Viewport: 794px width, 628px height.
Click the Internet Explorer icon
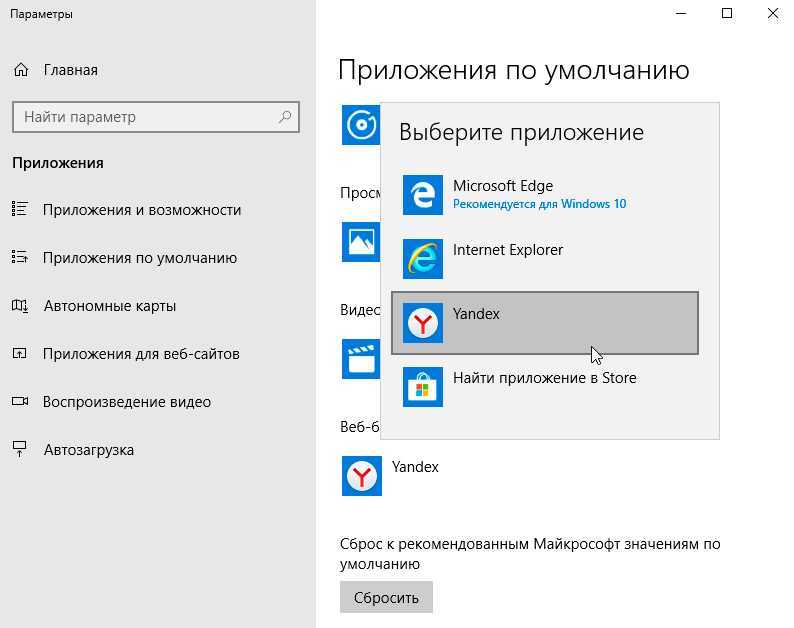click(423, 259)
